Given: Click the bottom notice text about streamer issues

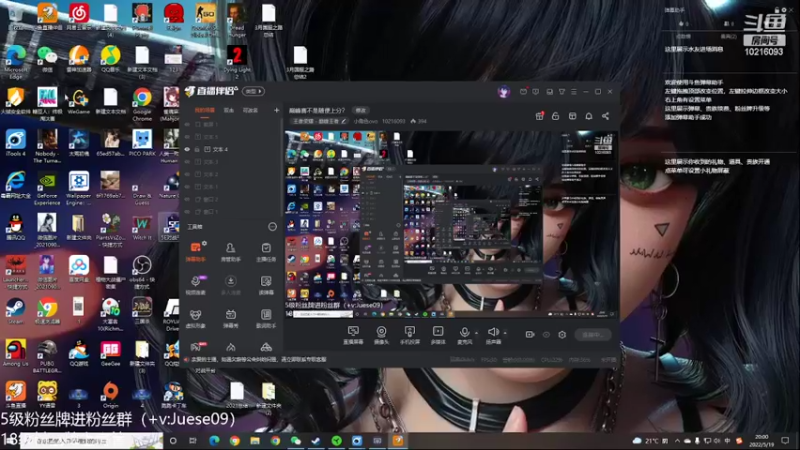Looking at the screenshot, I should [x=259, y=360].
